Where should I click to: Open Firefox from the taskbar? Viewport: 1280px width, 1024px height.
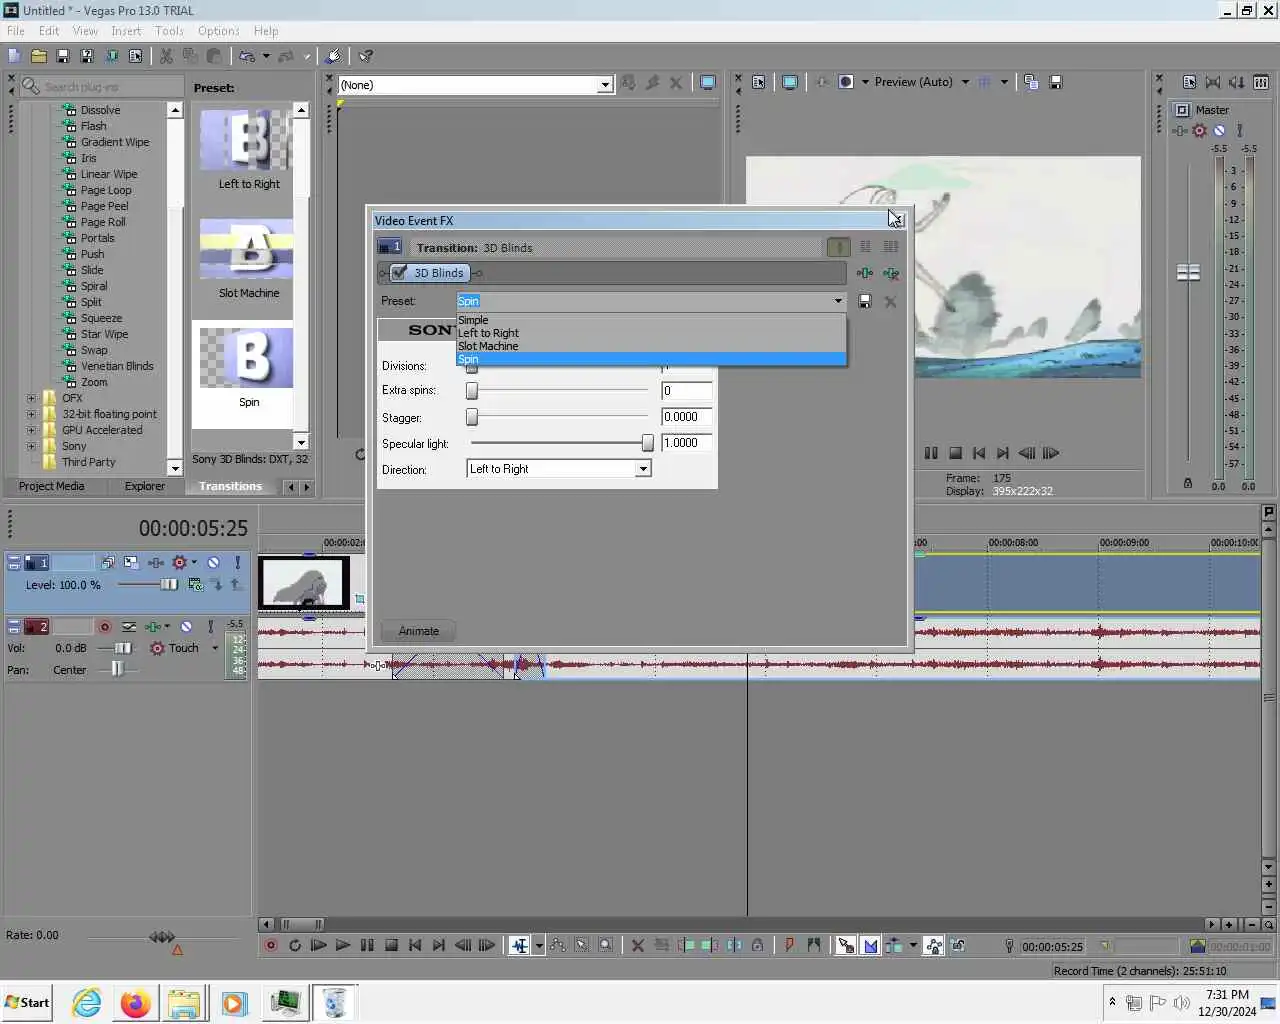click(x=135, y=1002)
